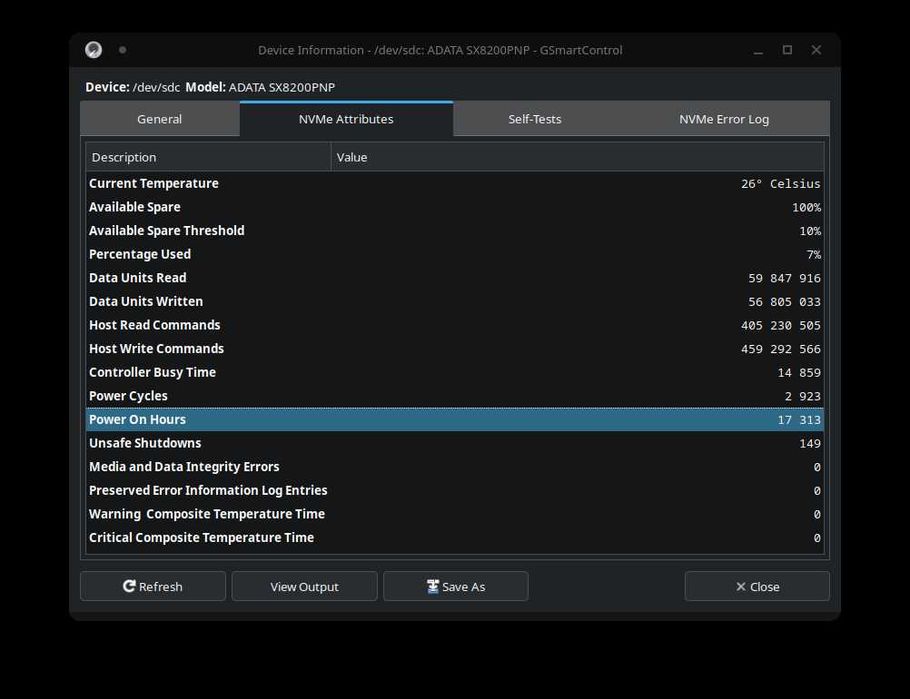The width and height of the screenshot is (910, 699).
Task: Select the Unsafe Shutdowns row
Action: click(454, 443)
